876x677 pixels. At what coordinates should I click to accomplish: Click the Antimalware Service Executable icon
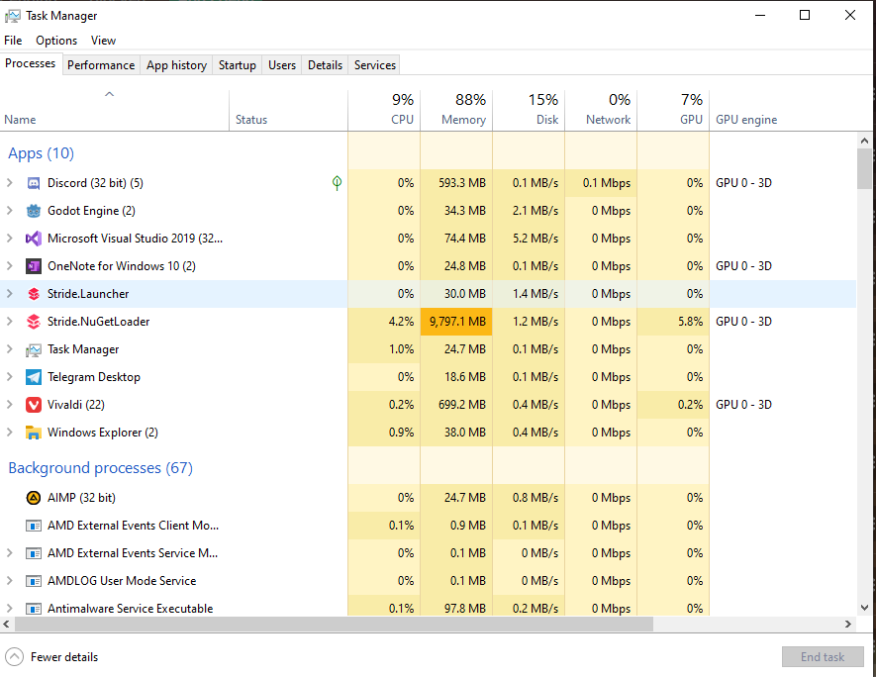(x=34, y=609)
